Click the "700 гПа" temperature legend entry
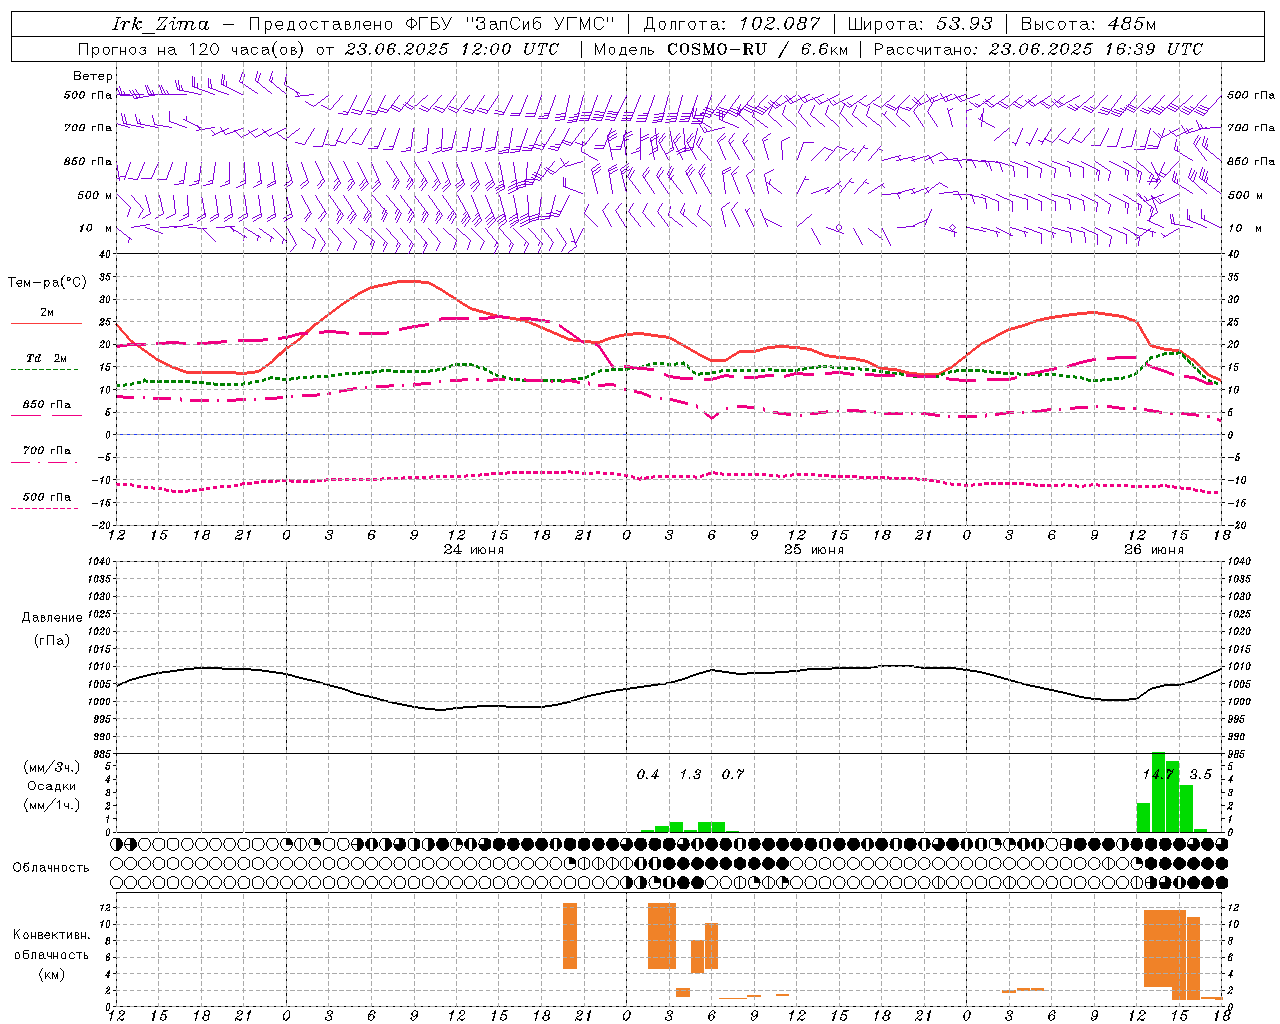1280x1024 pixels. [46, 451]
